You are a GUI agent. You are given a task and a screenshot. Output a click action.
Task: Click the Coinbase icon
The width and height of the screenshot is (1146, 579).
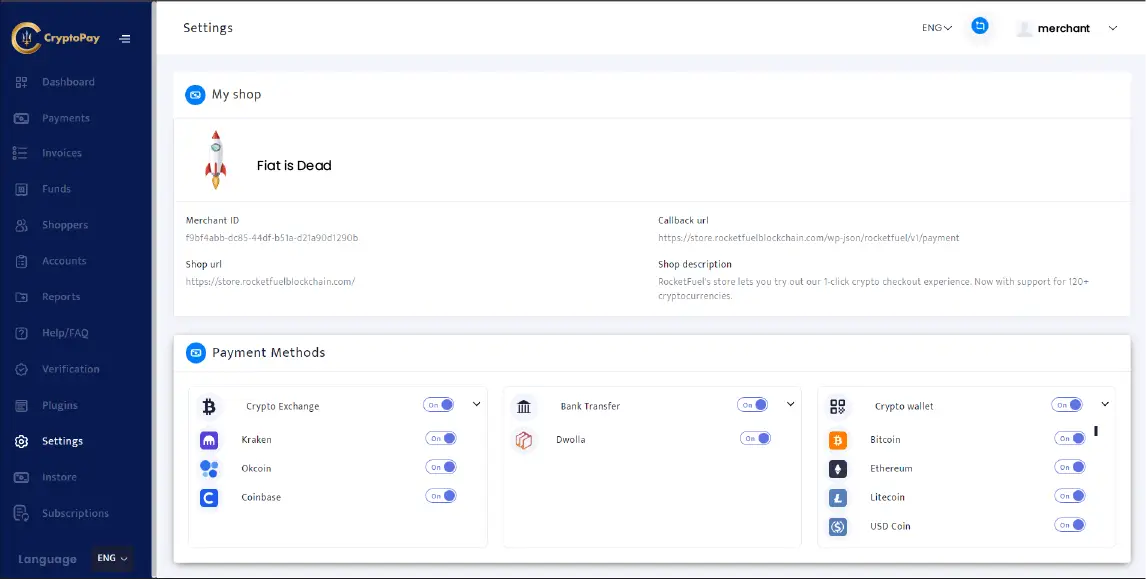coord(210,495)
